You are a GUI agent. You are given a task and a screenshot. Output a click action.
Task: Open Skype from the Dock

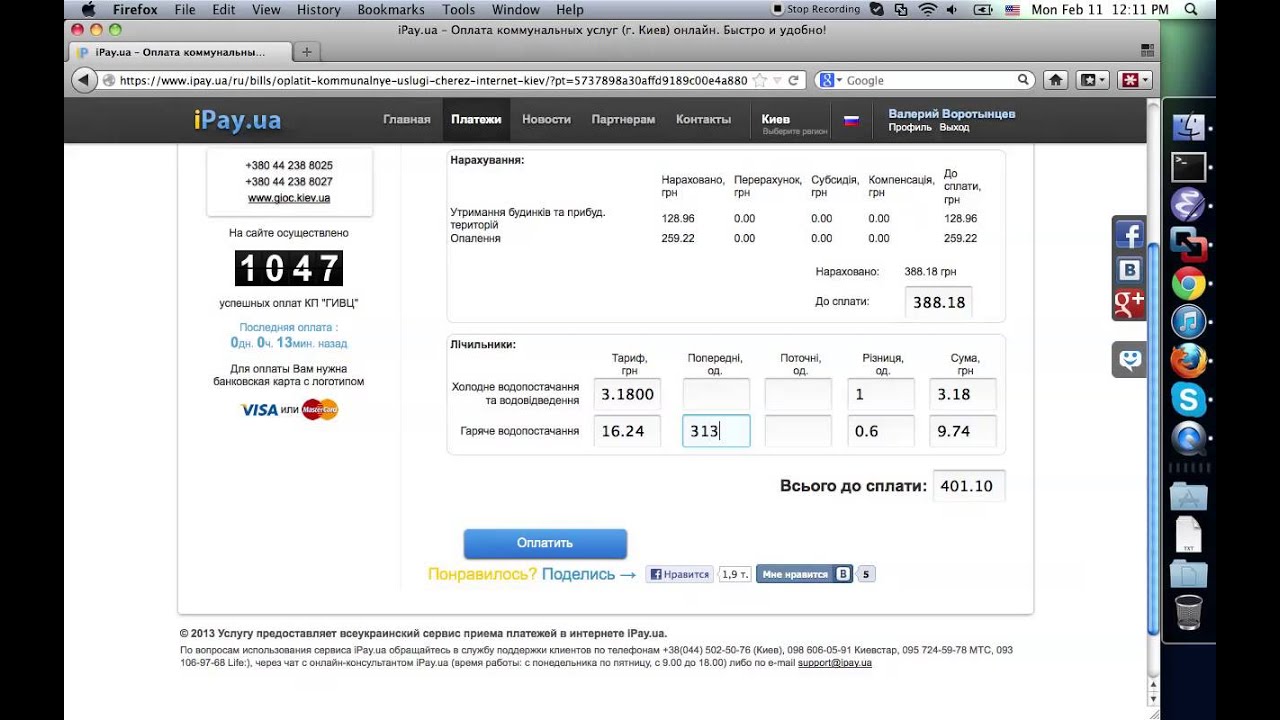coord(1189,401)
